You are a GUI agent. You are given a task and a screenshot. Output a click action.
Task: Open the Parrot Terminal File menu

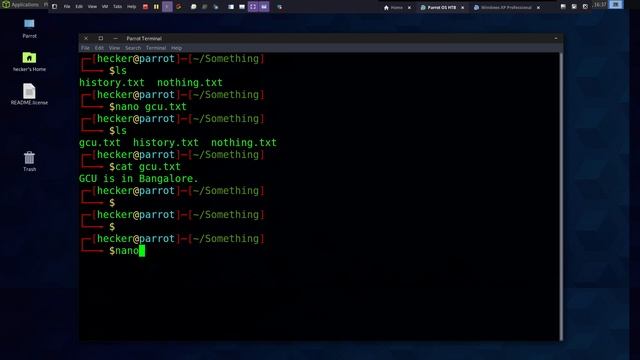(x=85, y=48)
